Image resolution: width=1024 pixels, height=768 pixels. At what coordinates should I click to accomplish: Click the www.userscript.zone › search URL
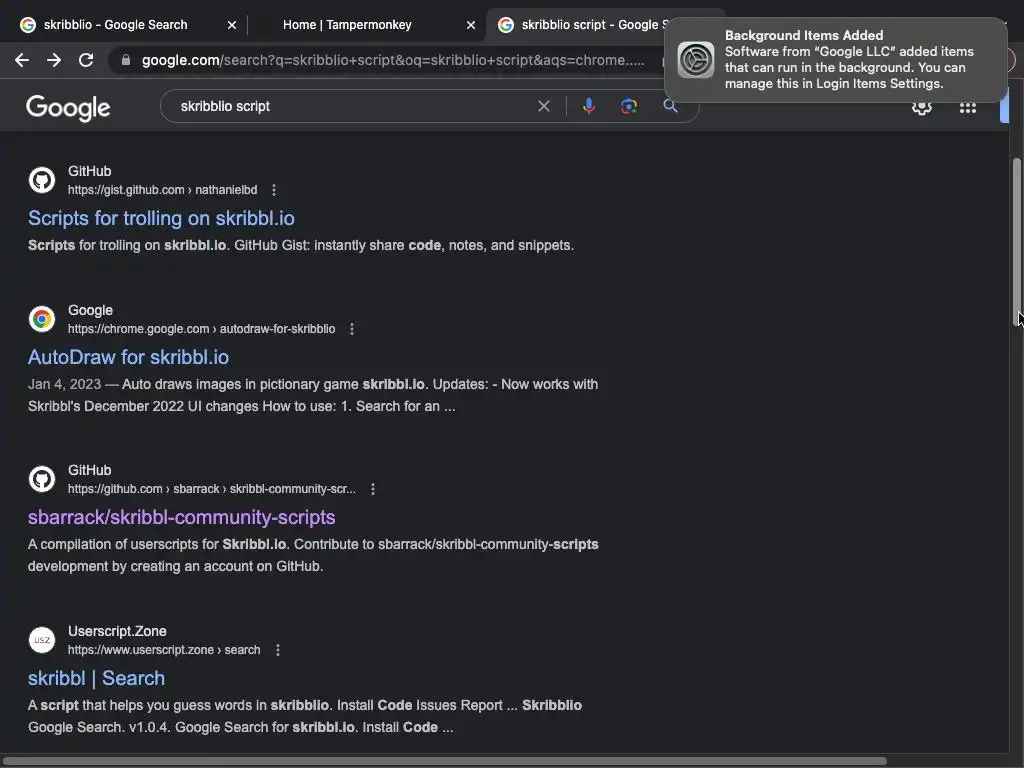pyautogui.click(x=164, y=650)
